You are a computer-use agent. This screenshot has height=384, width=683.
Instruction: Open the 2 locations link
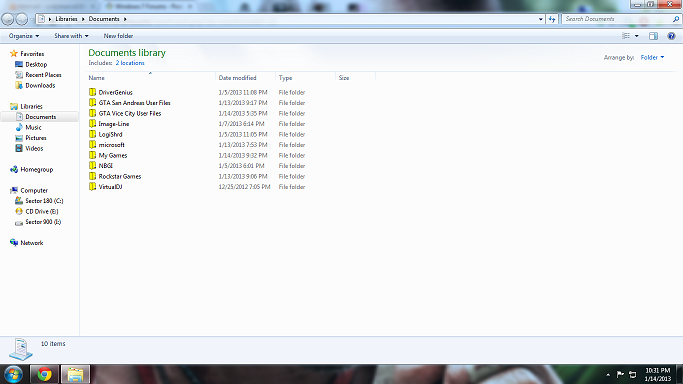130,63
